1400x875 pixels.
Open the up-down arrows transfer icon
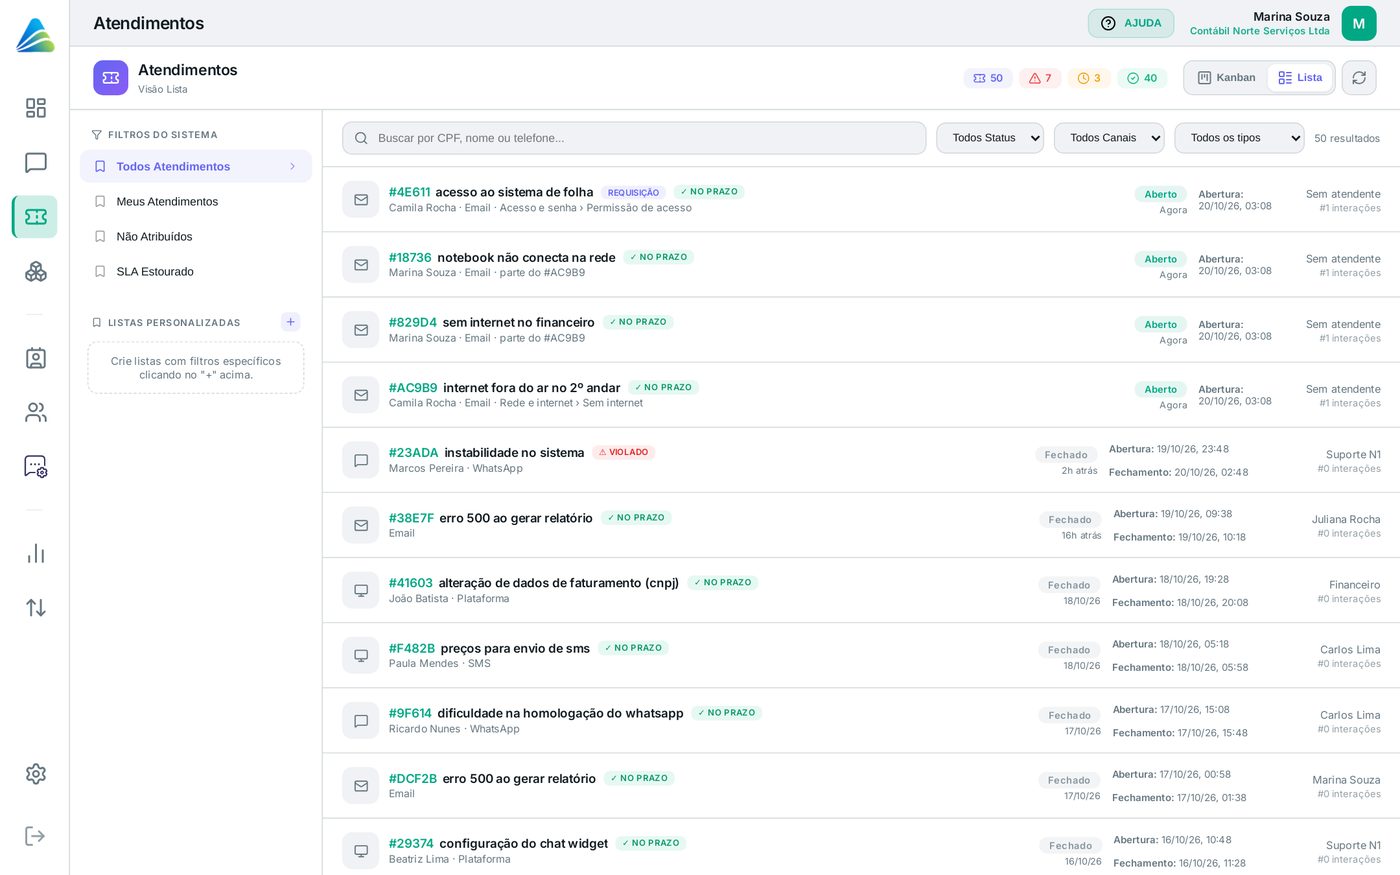coord(36,607)
